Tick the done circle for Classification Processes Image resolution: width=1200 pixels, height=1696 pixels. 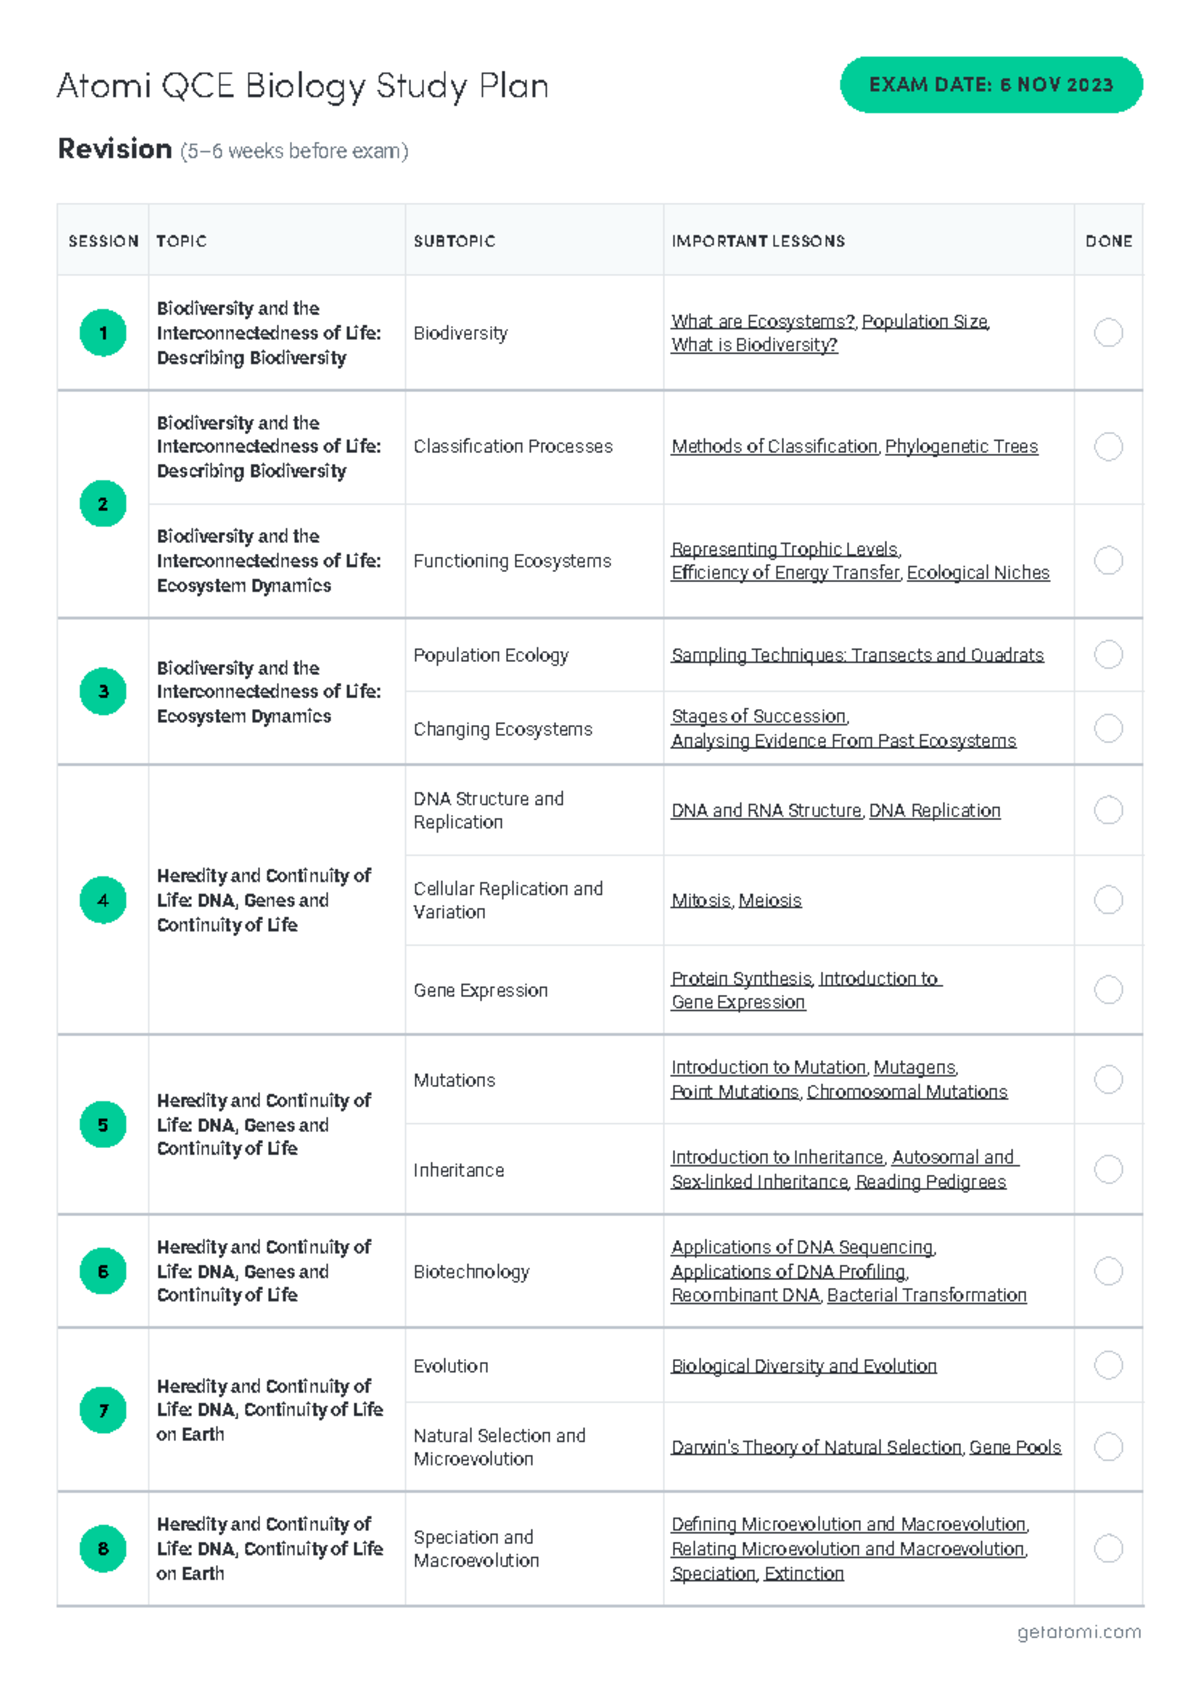point(1108,446)
